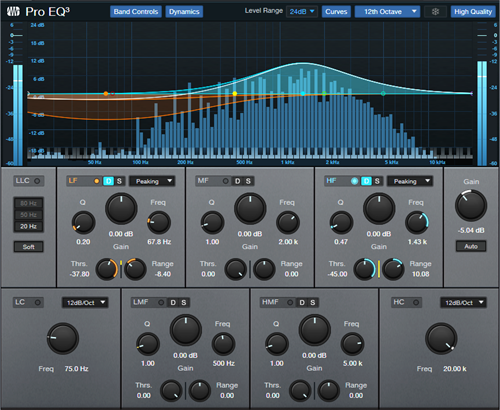The height and width of the screenshot is (410, 500).
Task: Open the 12th Octave analyzer dropdown
Action: pos(387,12)
